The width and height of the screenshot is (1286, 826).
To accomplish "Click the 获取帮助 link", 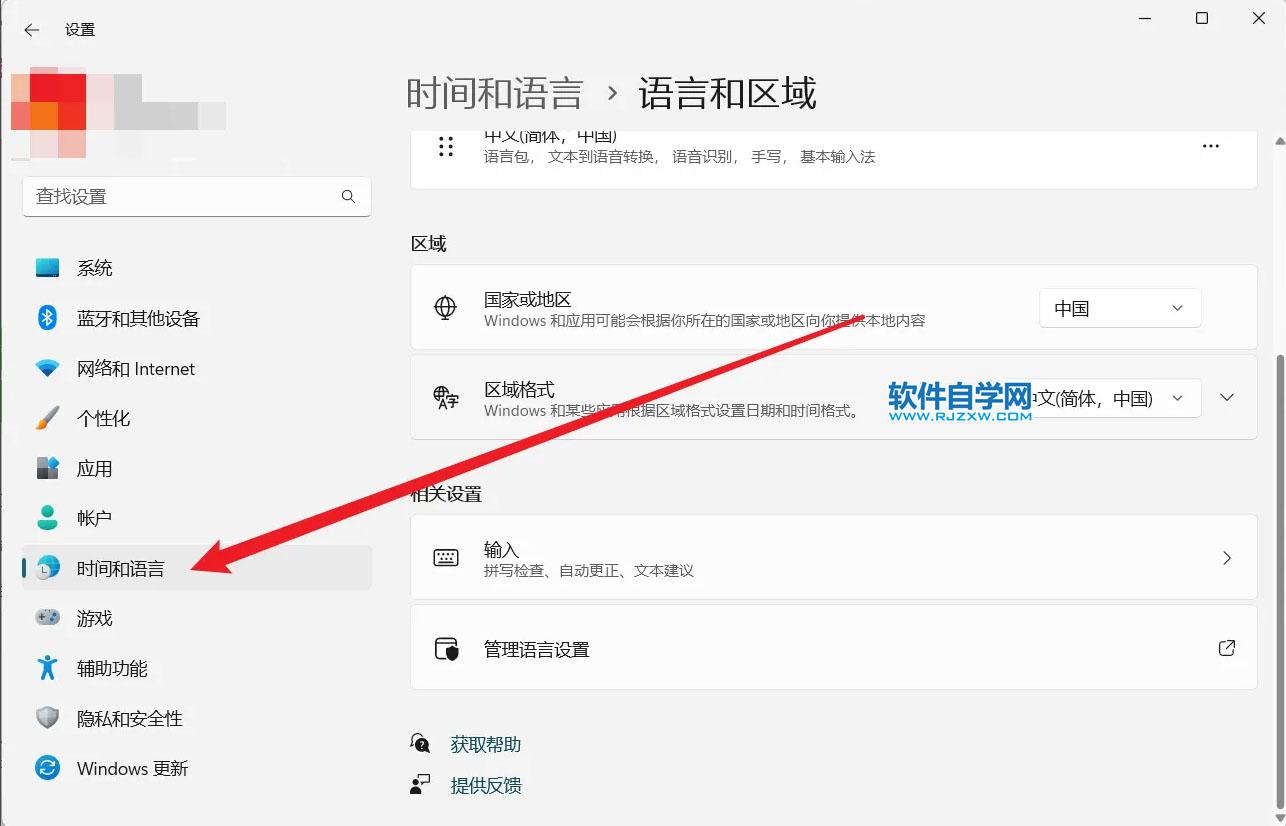I will coord(486,743).
